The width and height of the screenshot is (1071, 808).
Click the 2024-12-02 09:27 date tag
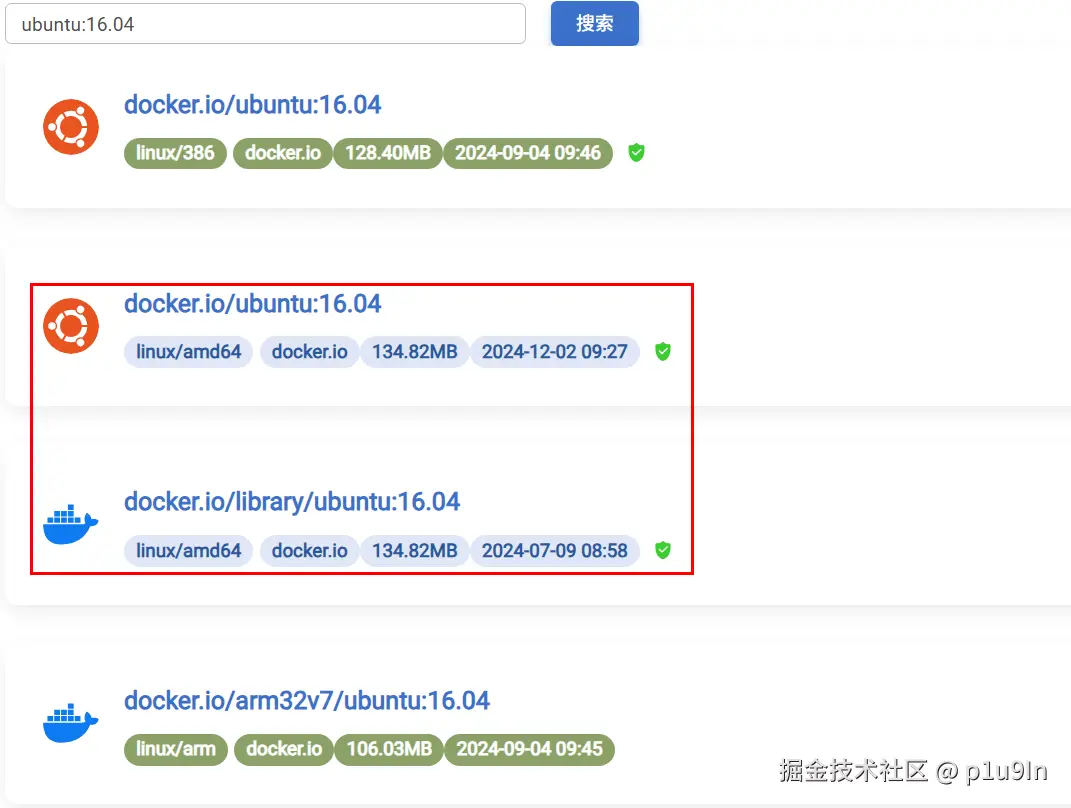point(555,352)
